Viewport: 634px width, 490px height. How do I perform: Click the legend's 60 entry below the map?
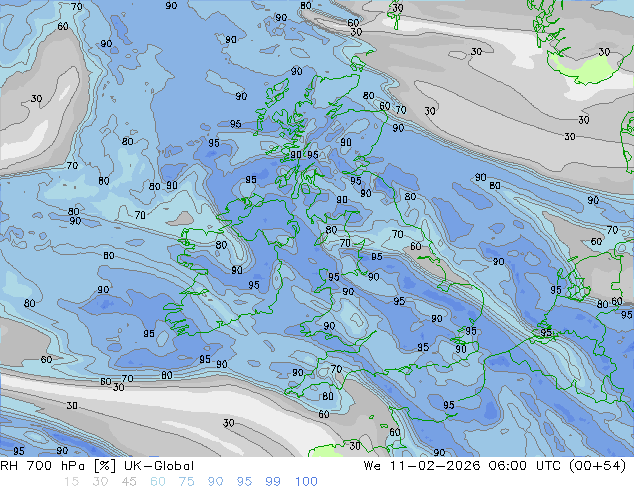(x=158, y=482)
